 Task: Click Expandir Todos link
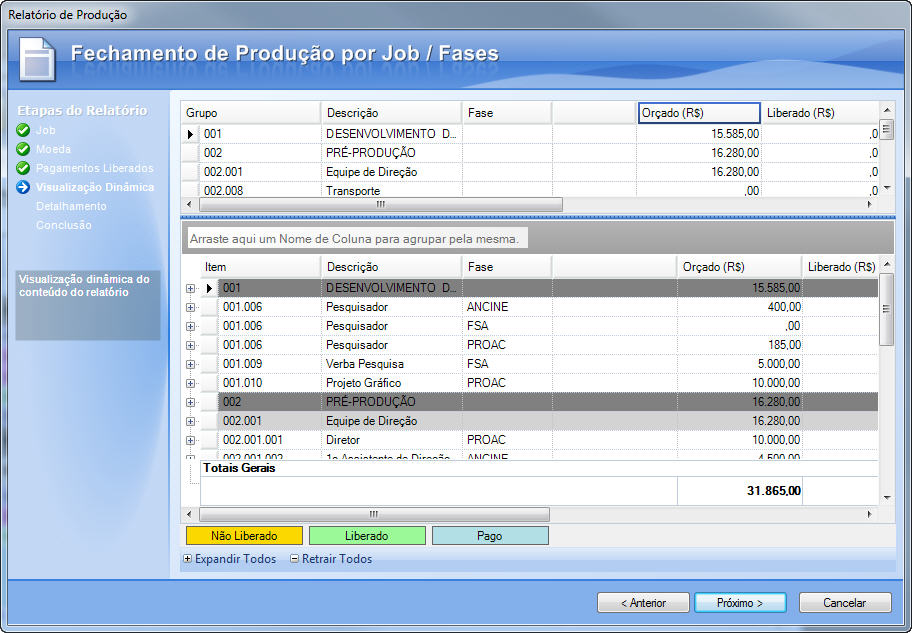click(230, 559)
